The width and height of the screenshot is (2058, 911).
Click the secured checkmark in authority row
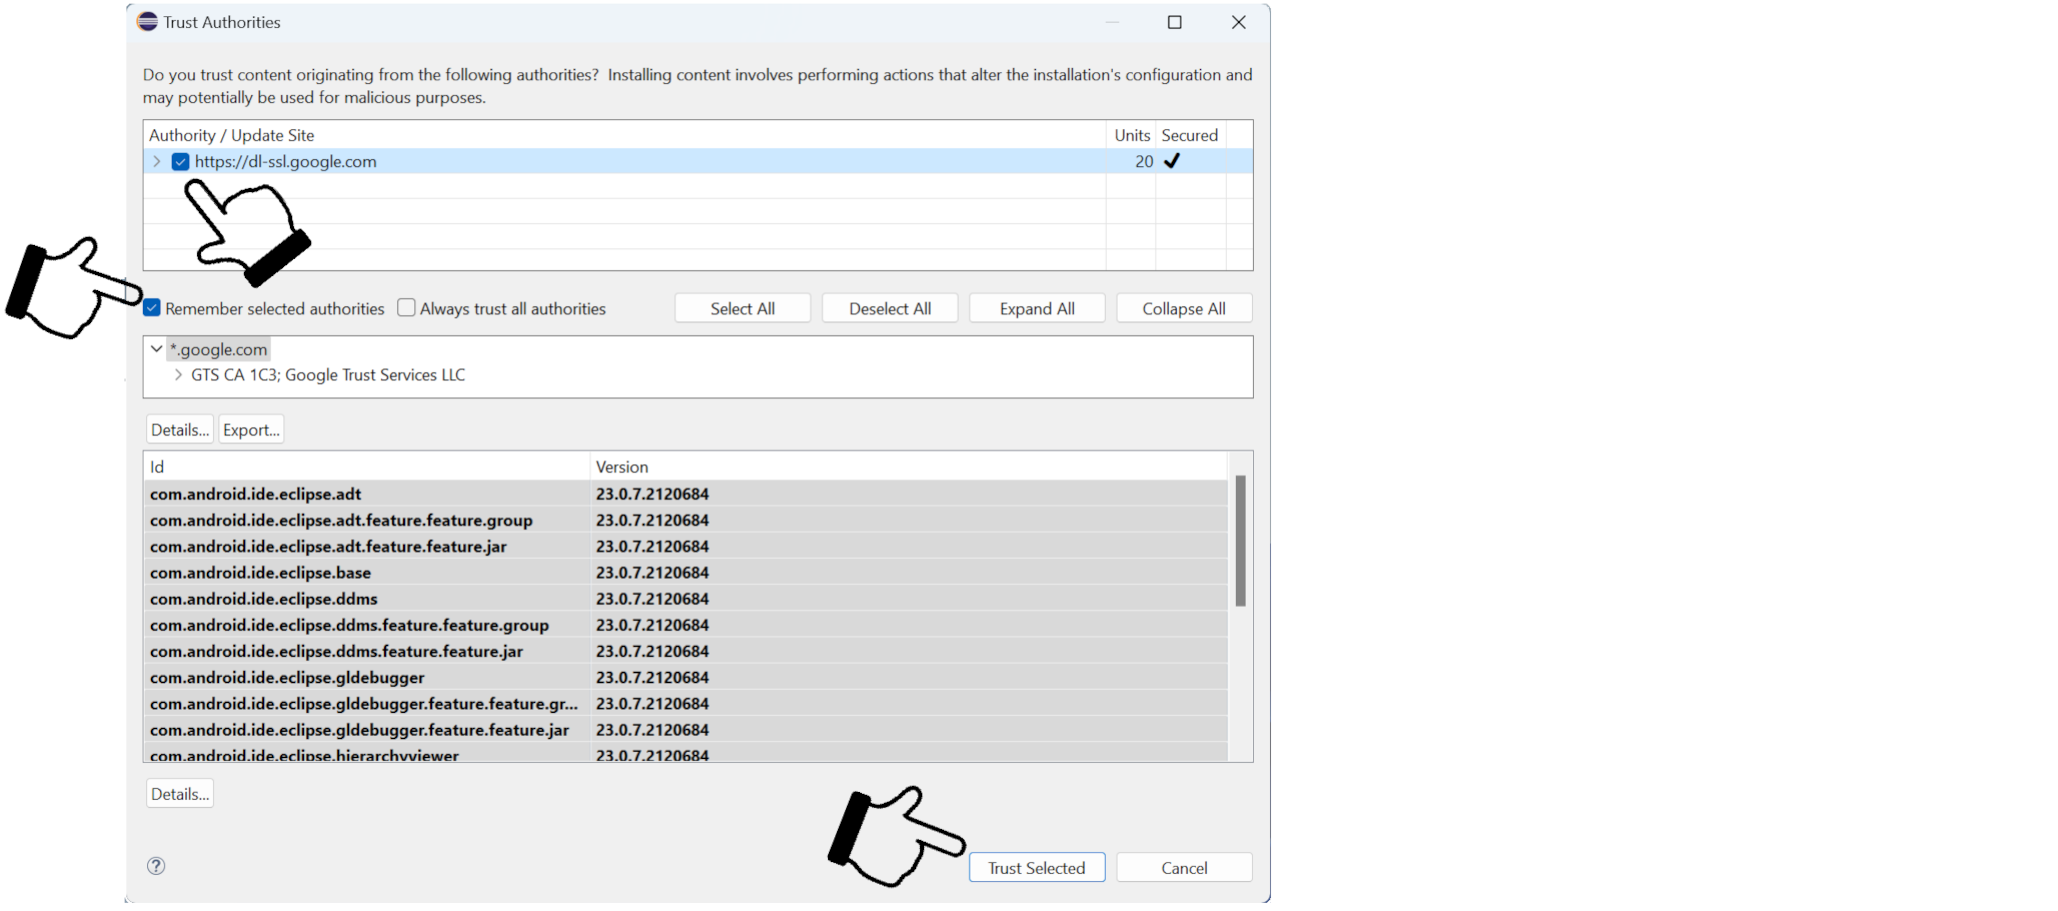click(x=1172, y=160)
